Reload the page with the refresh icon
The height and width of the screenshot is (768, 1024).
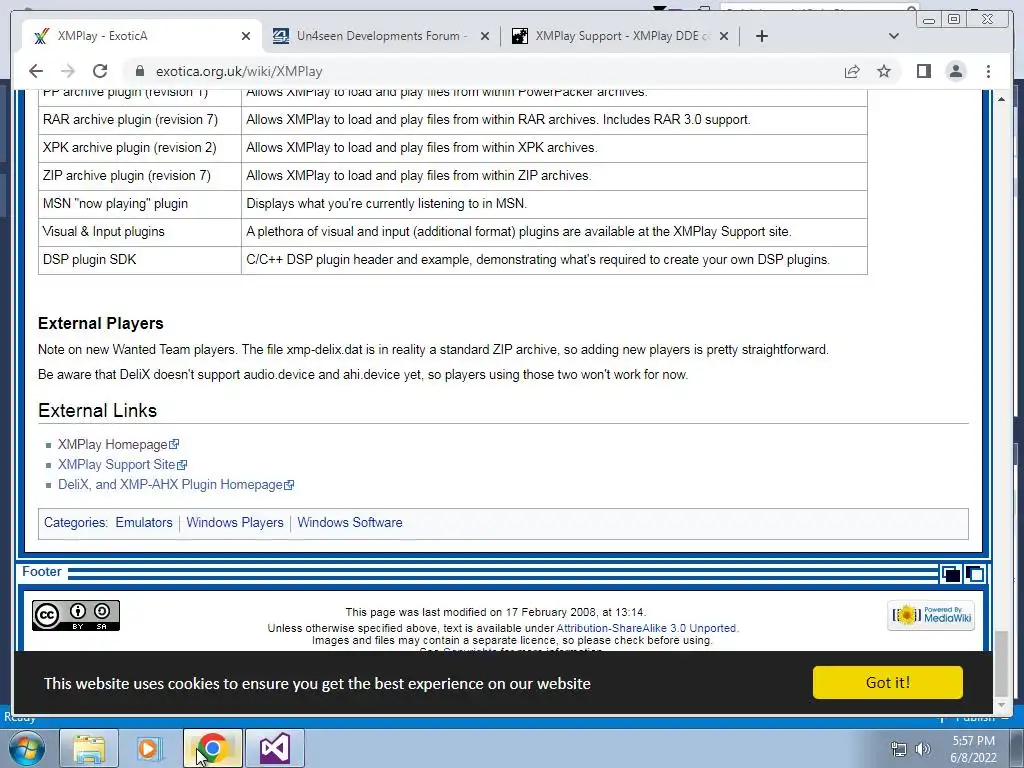100,71
